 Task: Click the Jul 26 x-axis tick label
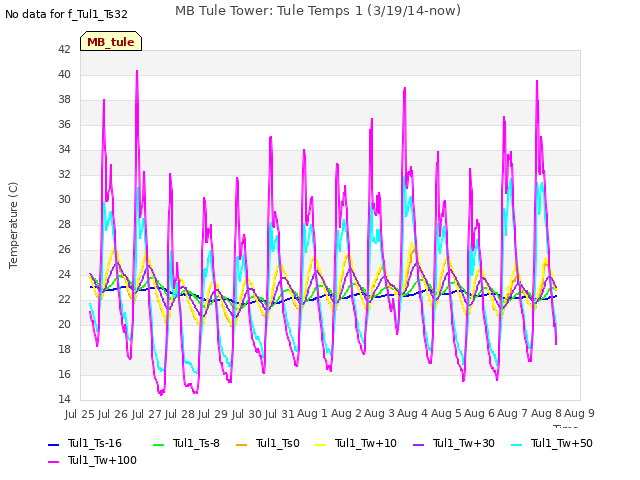point(113,414)
